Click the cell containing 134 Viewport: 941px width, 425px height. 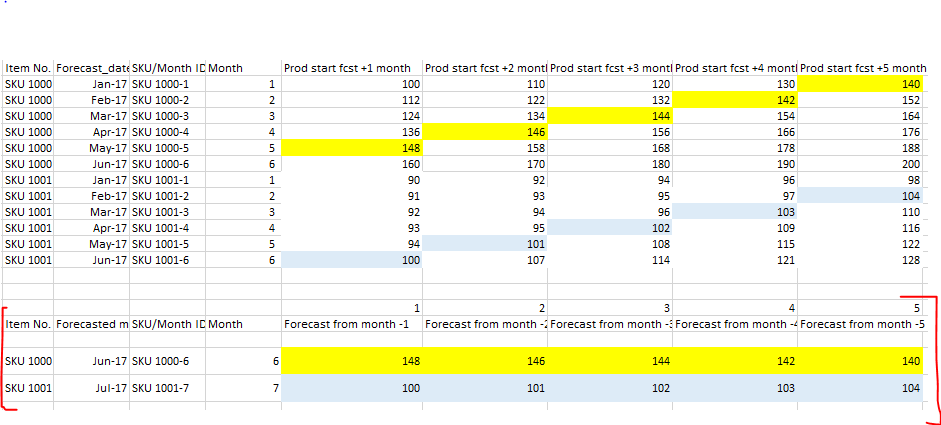[485, 116]
